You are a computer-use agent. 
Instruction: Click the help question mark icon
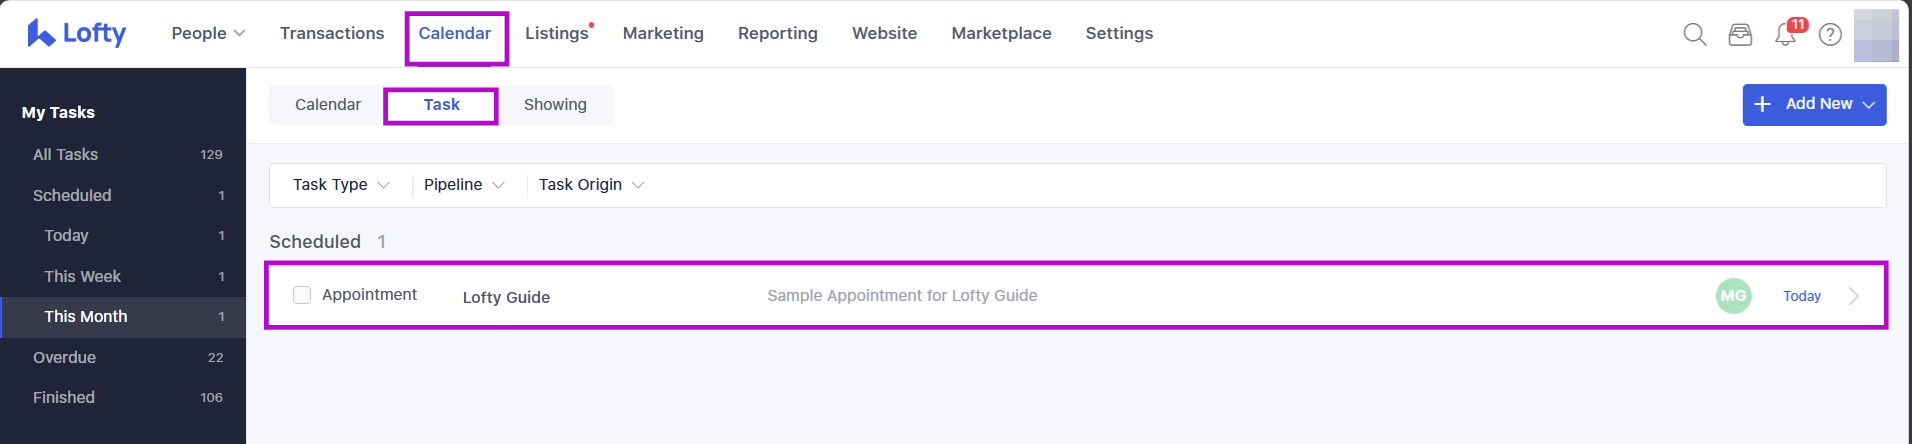point(1830,34)
